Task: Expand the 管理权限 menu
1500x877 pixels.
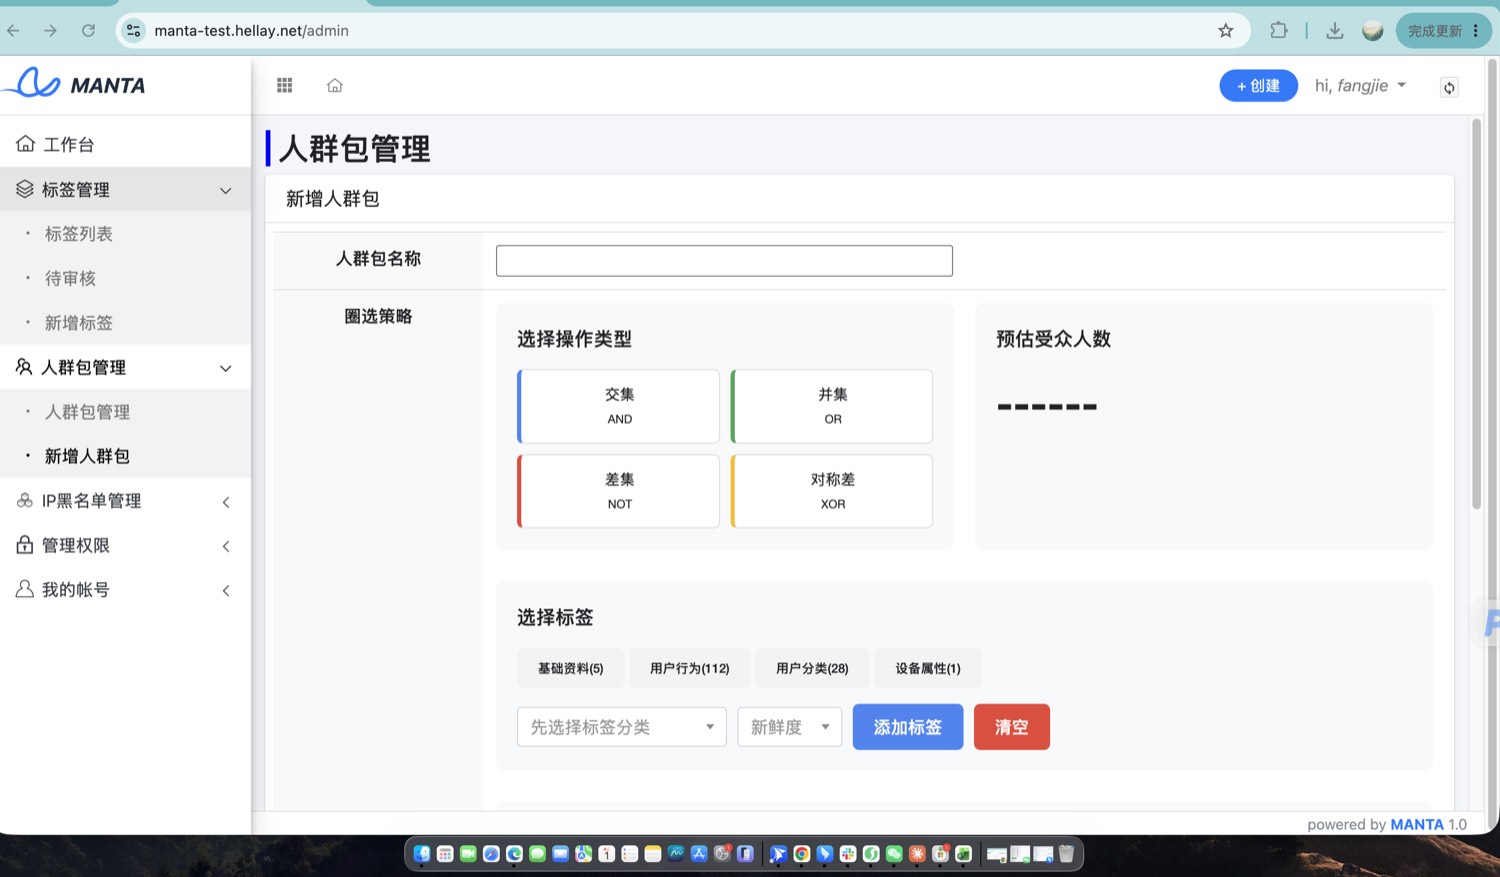Action: 125,545
